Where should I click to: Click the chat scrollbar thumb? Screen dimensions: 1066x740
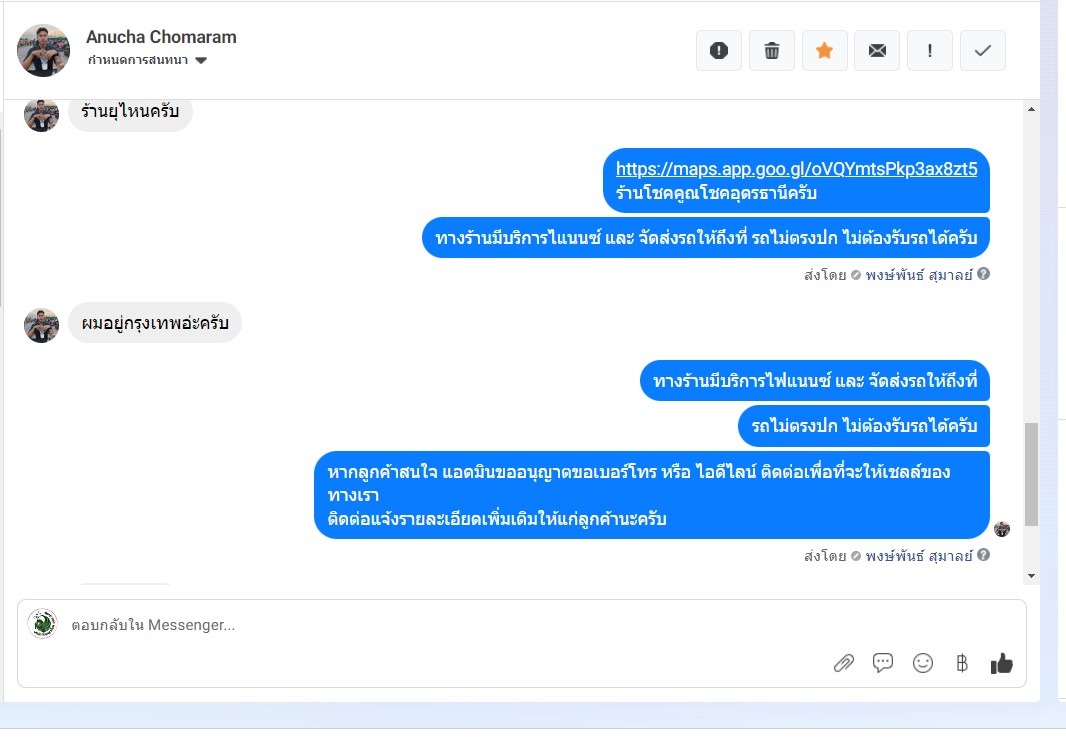click(x=1031, y=474)
